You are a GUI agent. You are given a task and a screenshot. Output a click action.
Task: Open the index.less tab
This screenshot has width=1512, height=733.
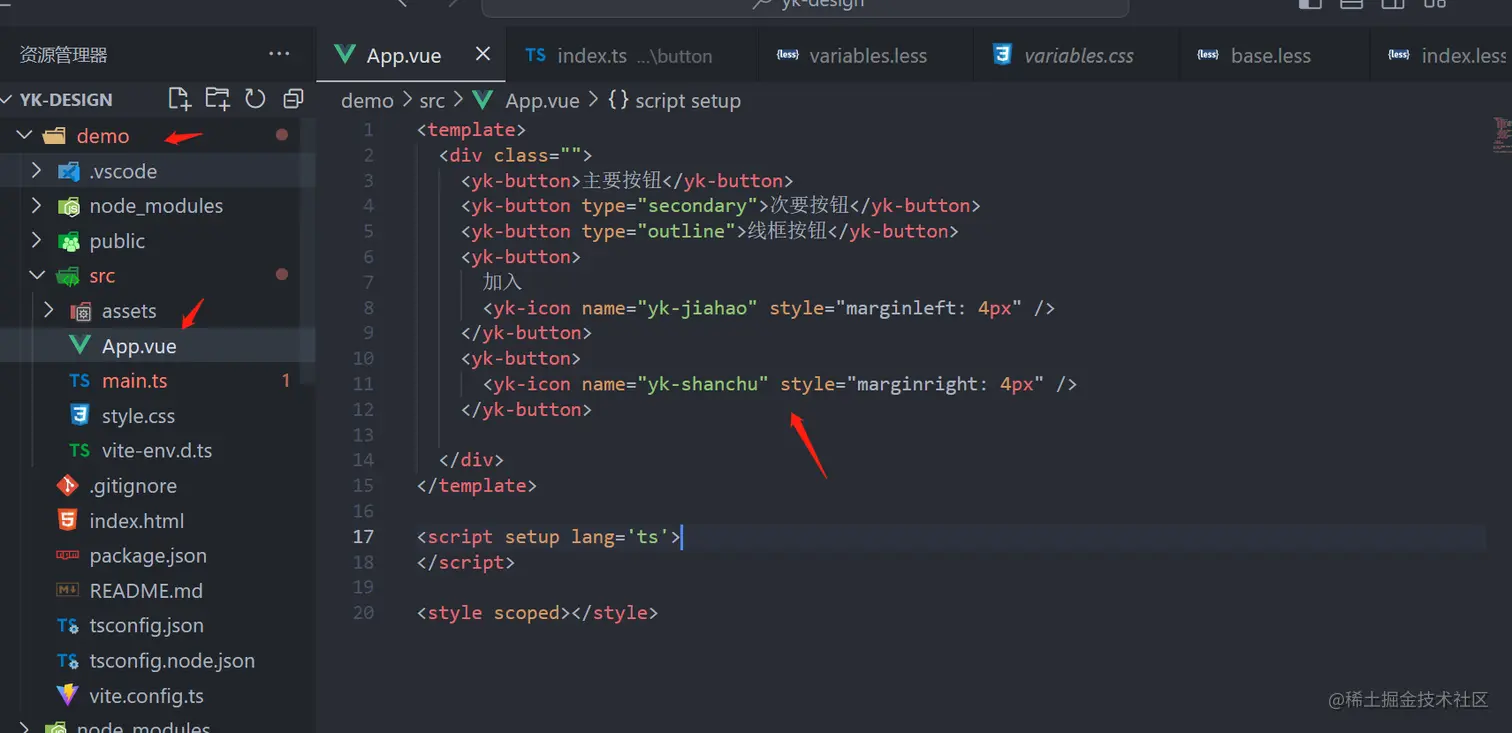click(1441, 55)
